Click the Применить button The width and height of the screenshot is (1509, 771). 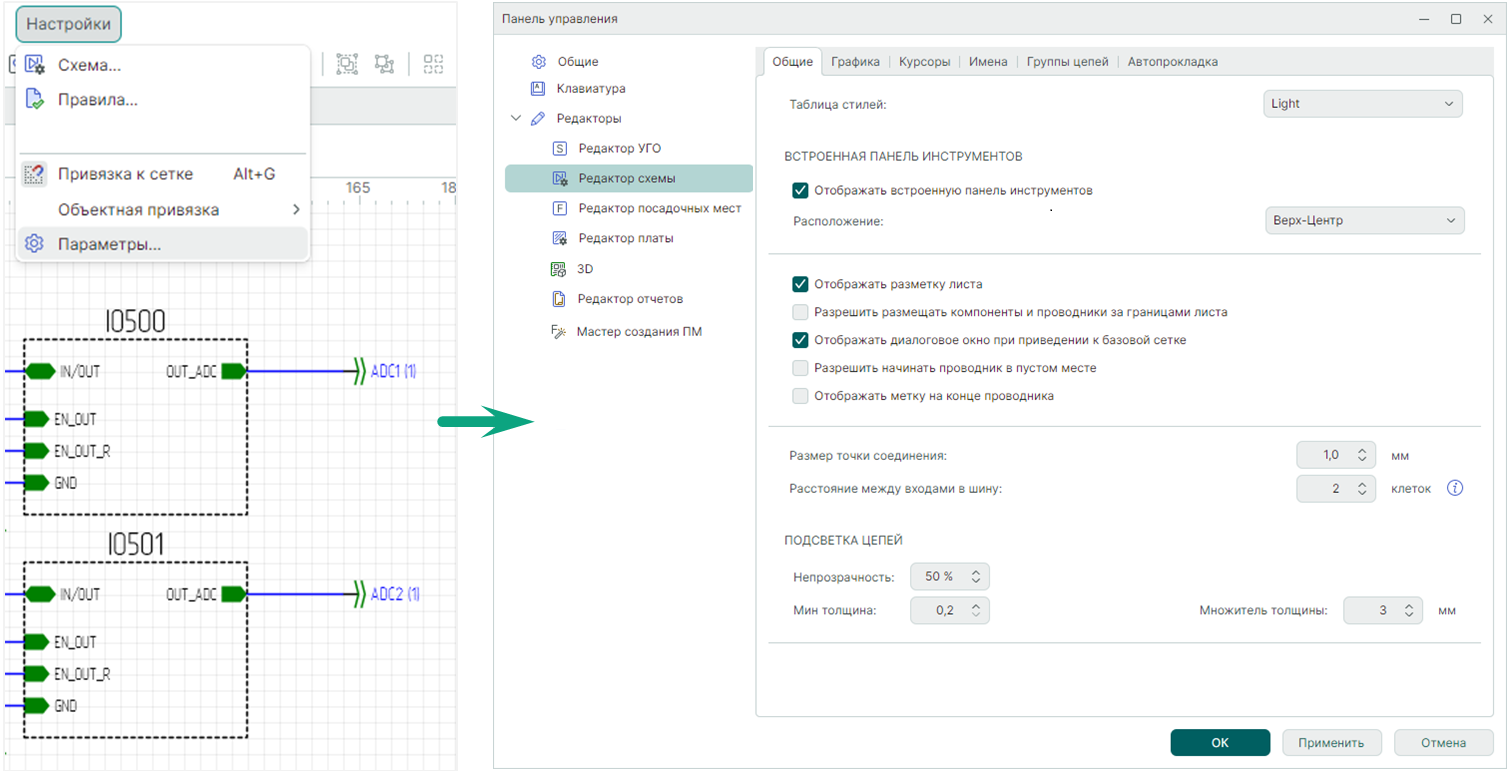(1331, 743)
